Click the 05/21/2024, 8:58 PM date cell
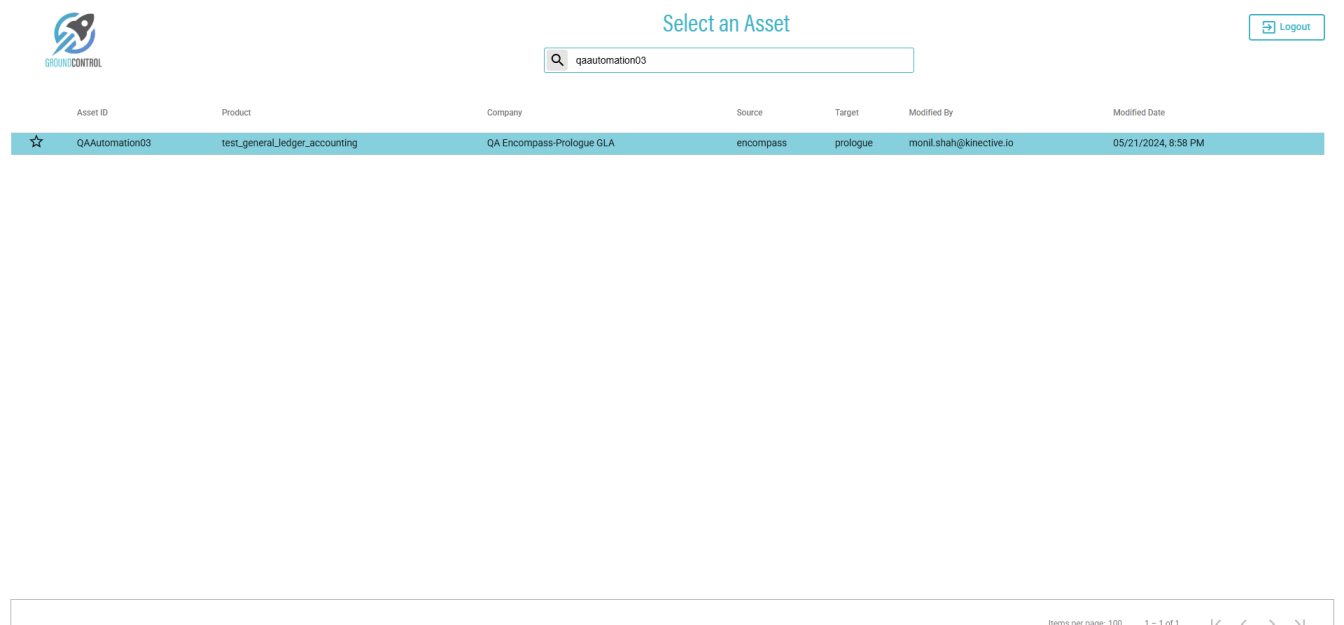Viewport: 1344px width, 625px height. click(1158, 143)
